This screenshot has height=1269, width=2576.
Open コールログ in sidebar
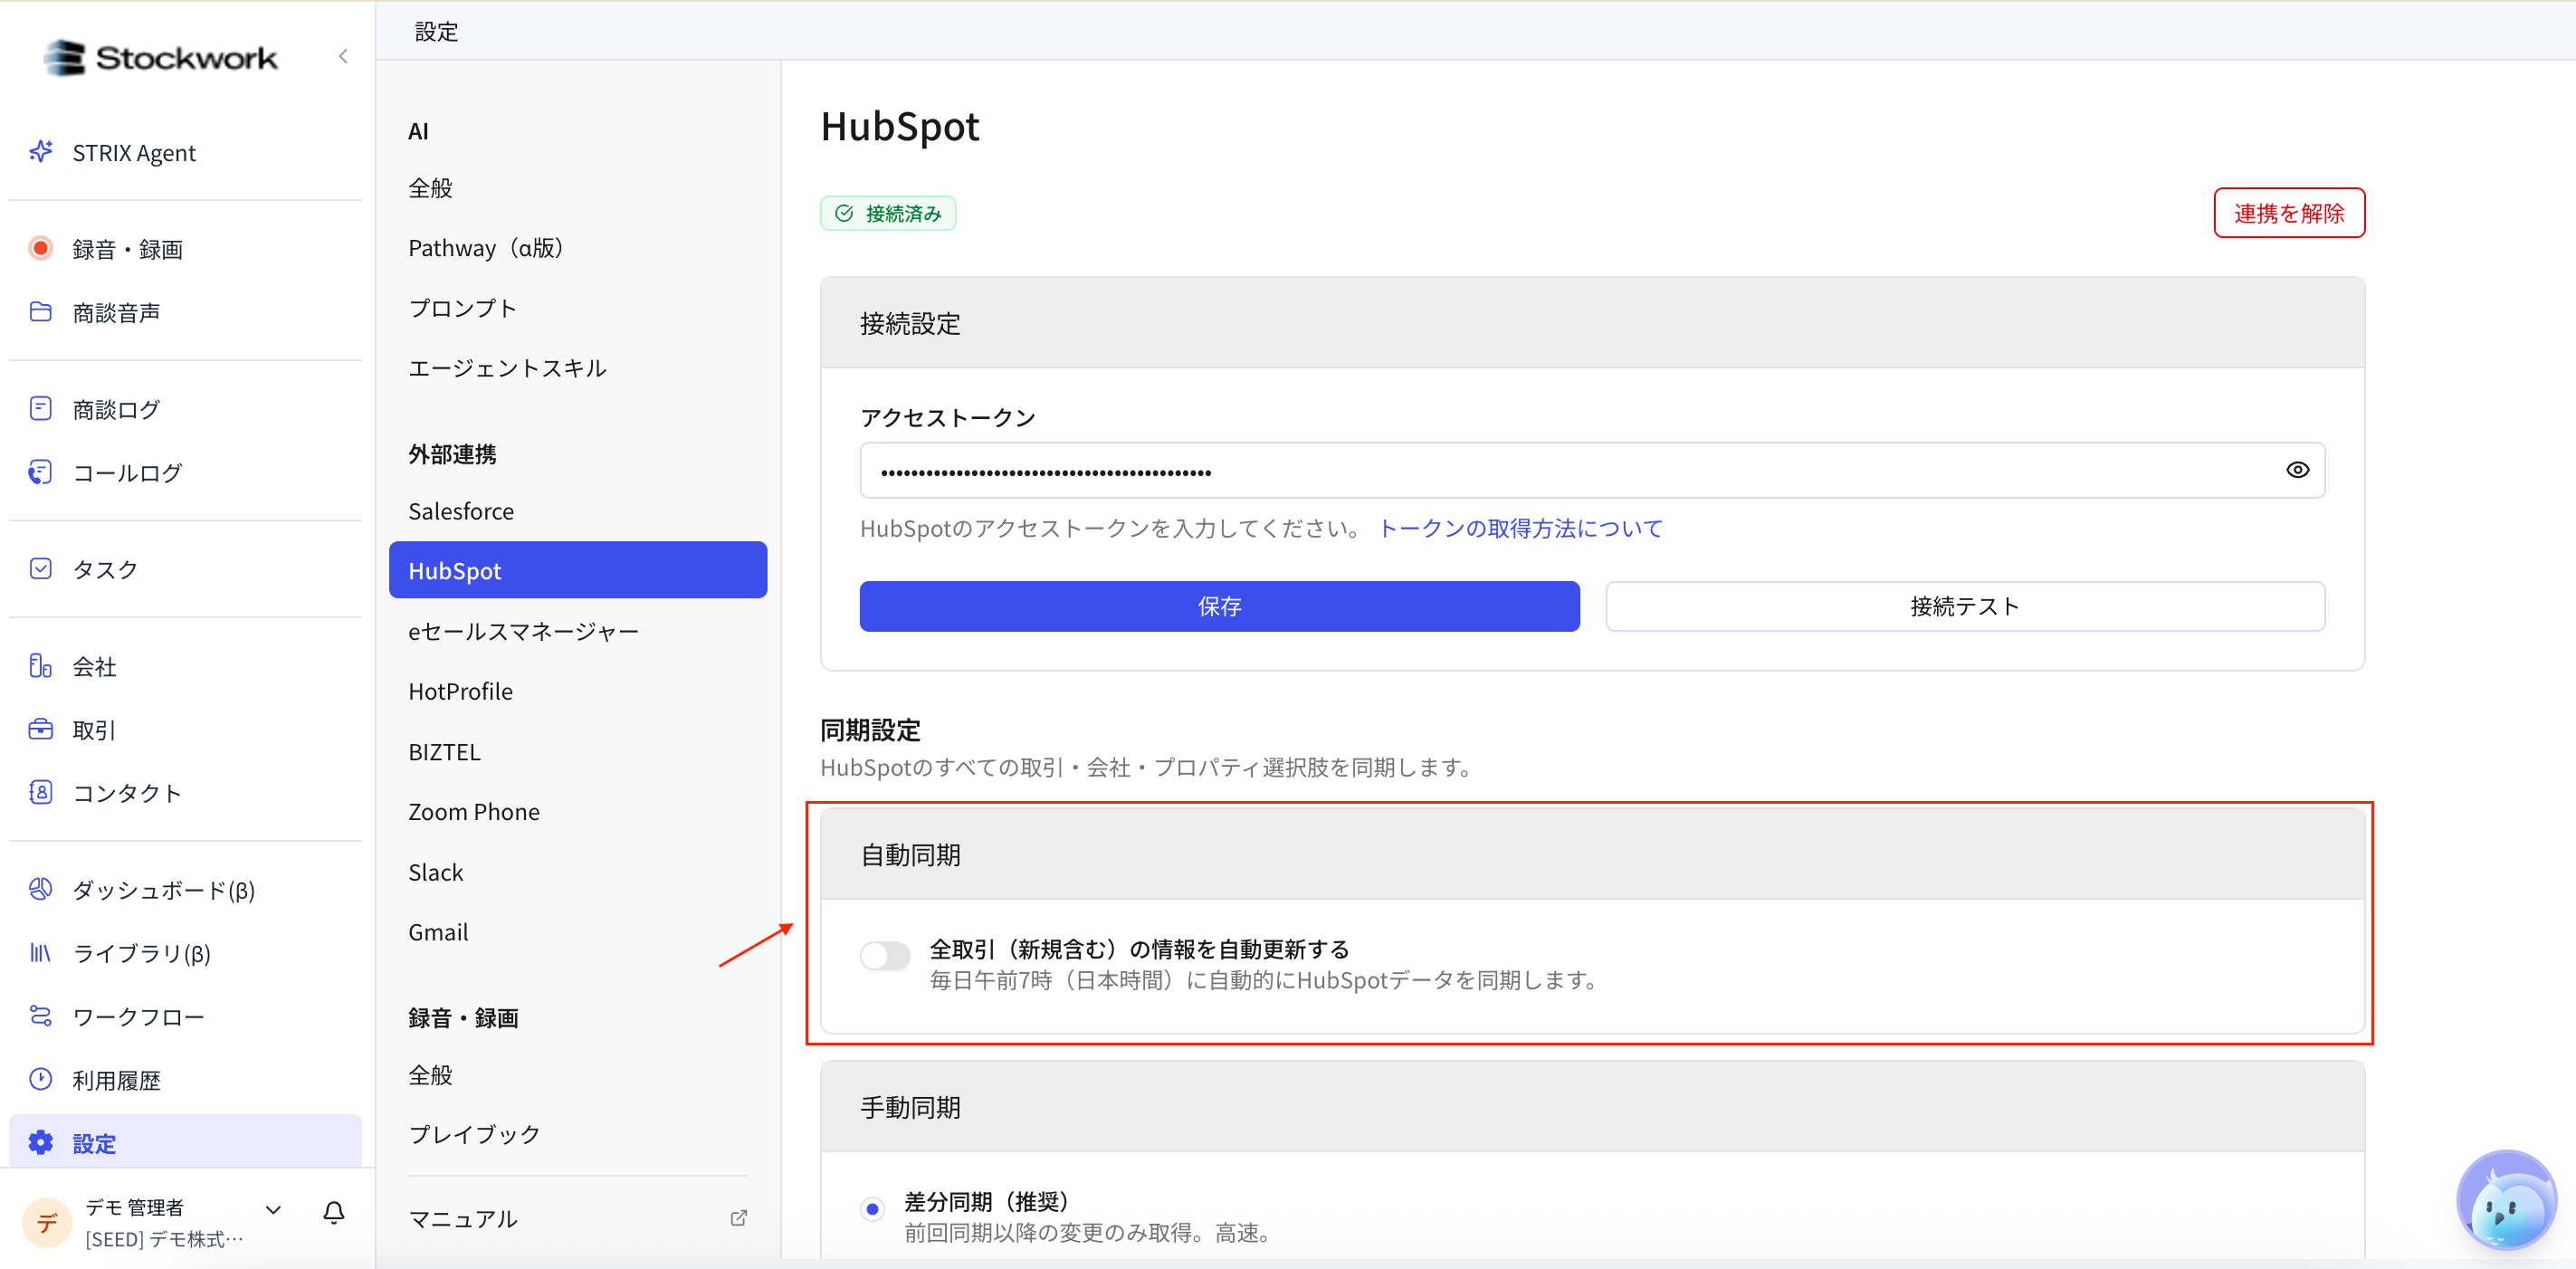(x=186, y=472)
